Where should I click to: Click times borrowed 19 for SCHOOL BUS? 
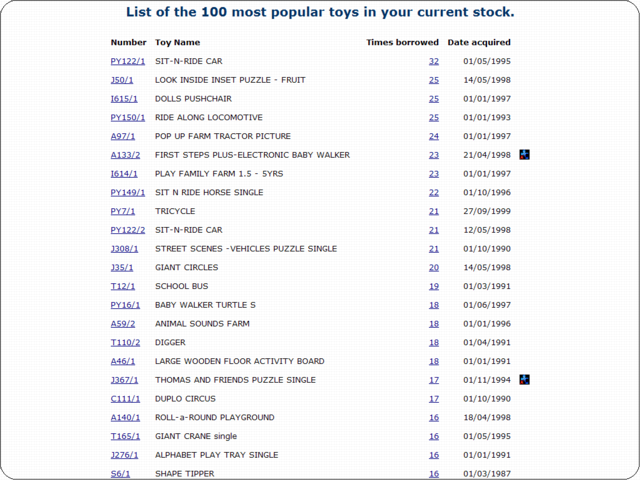(x=434, y=287)
